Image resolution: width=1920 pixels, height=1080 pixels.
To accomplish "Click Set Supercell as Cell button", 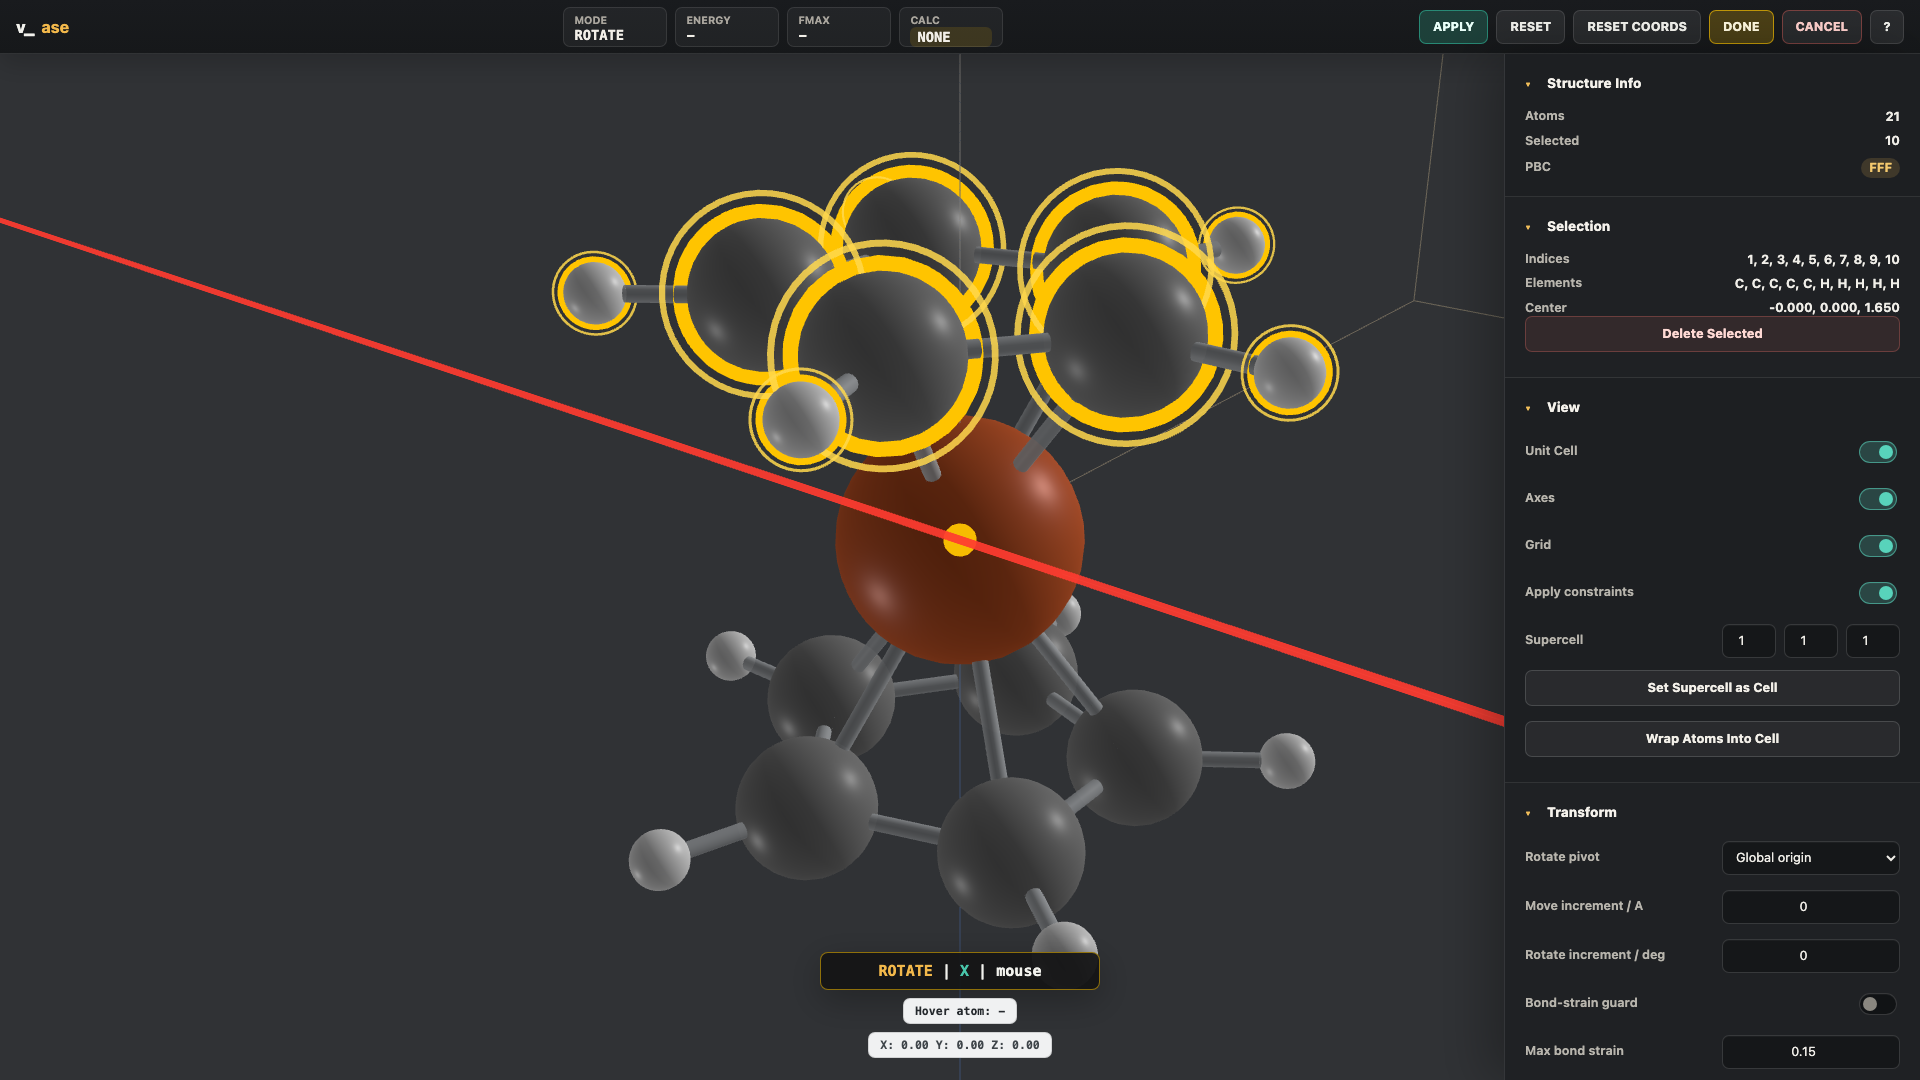I will click(x=1711, y=688).
